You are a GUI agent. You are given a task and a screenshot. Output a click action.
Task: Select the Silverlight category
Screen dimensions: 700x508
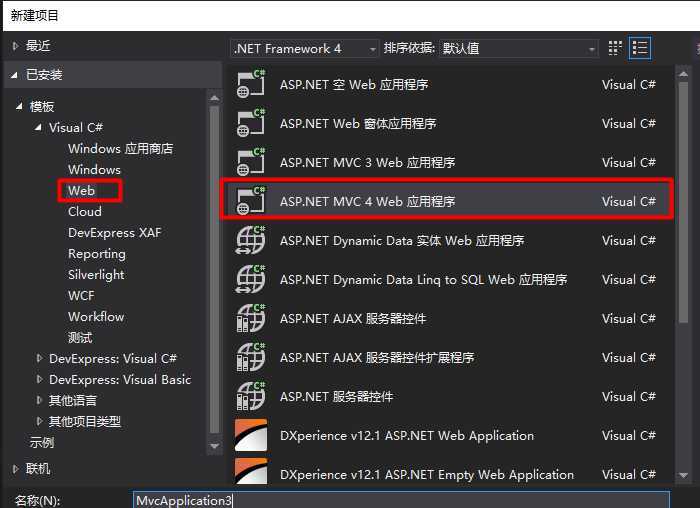pos(96,275)
